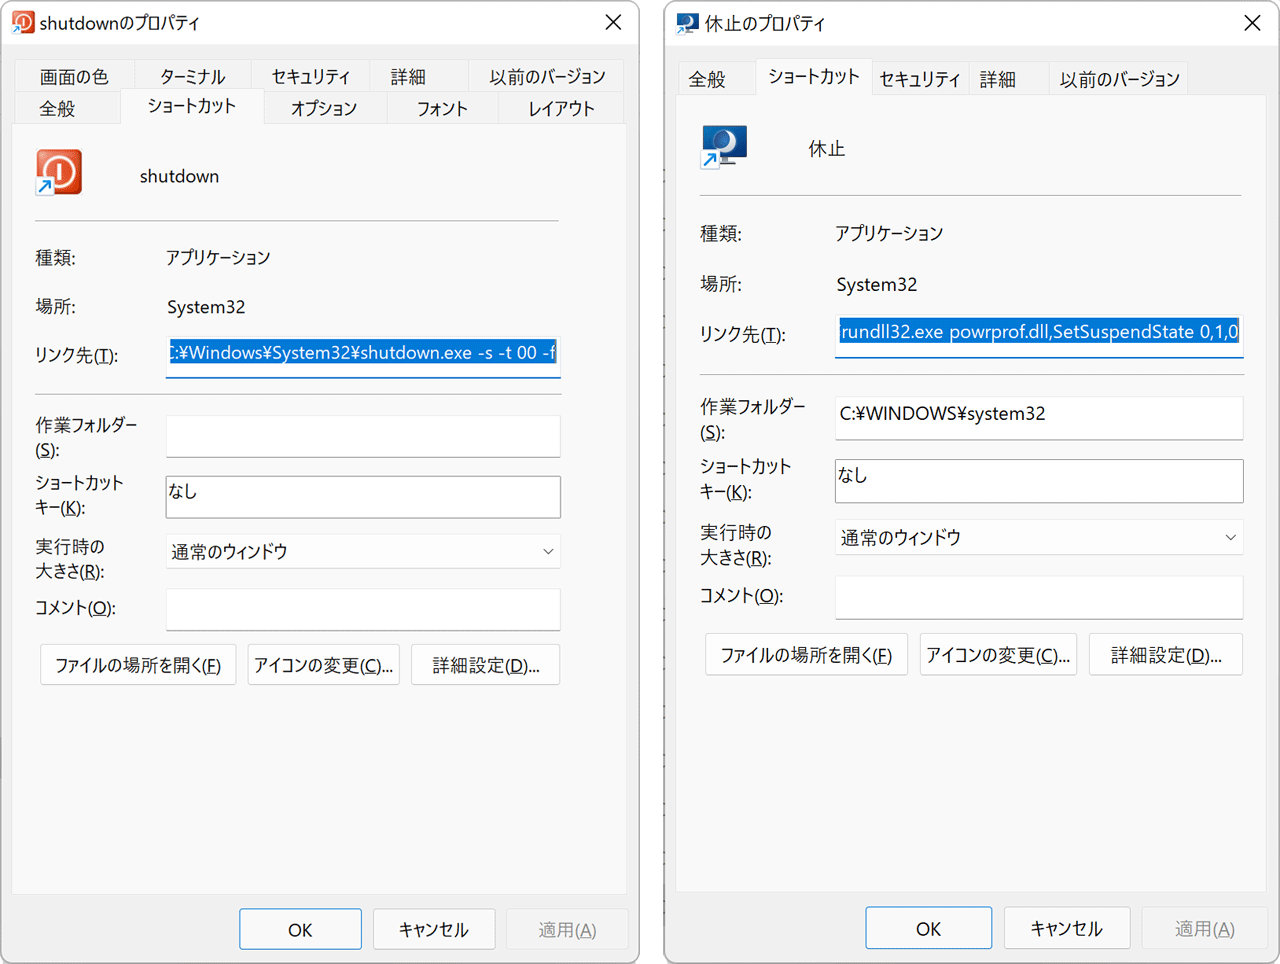Click System32 location text in 休止 window
This screenshot has height=964, width=1280.
877,284
